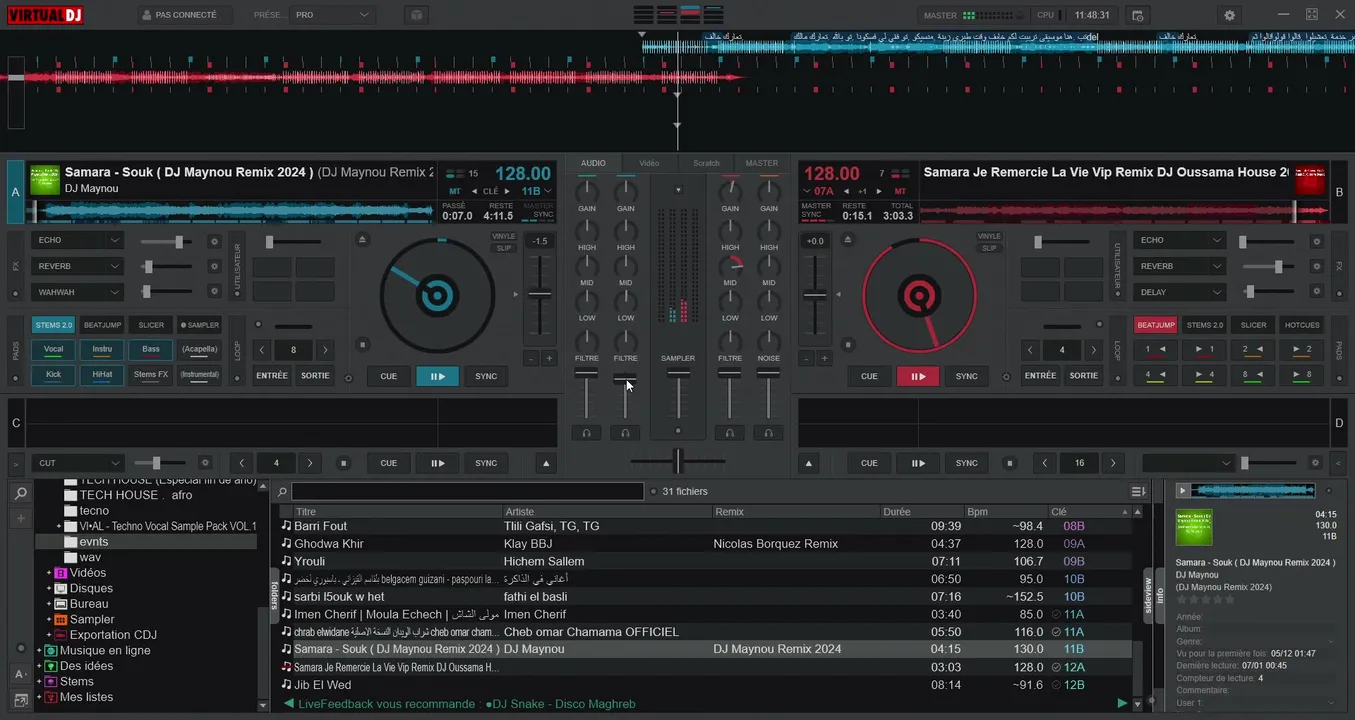Open the settings gear in the top bar
The height and width of the screenshot is (720, 1355).
pyautogui.click(x=1229, y=15)
